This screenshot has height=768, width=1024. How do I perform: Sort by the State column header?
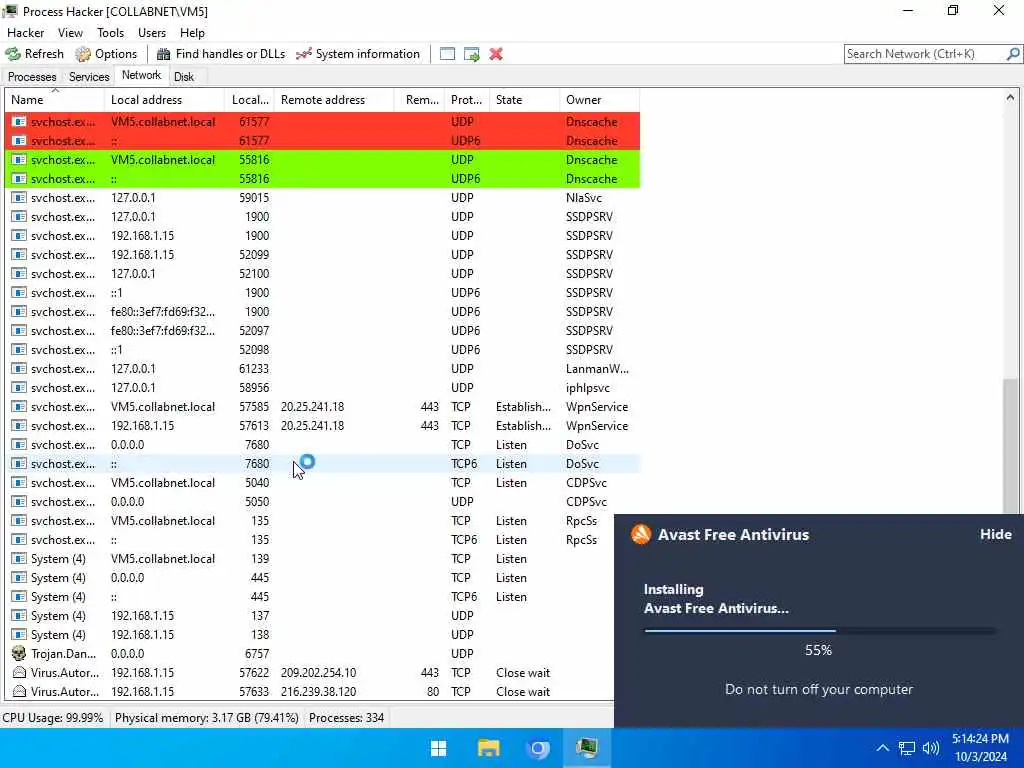point(524,100)
